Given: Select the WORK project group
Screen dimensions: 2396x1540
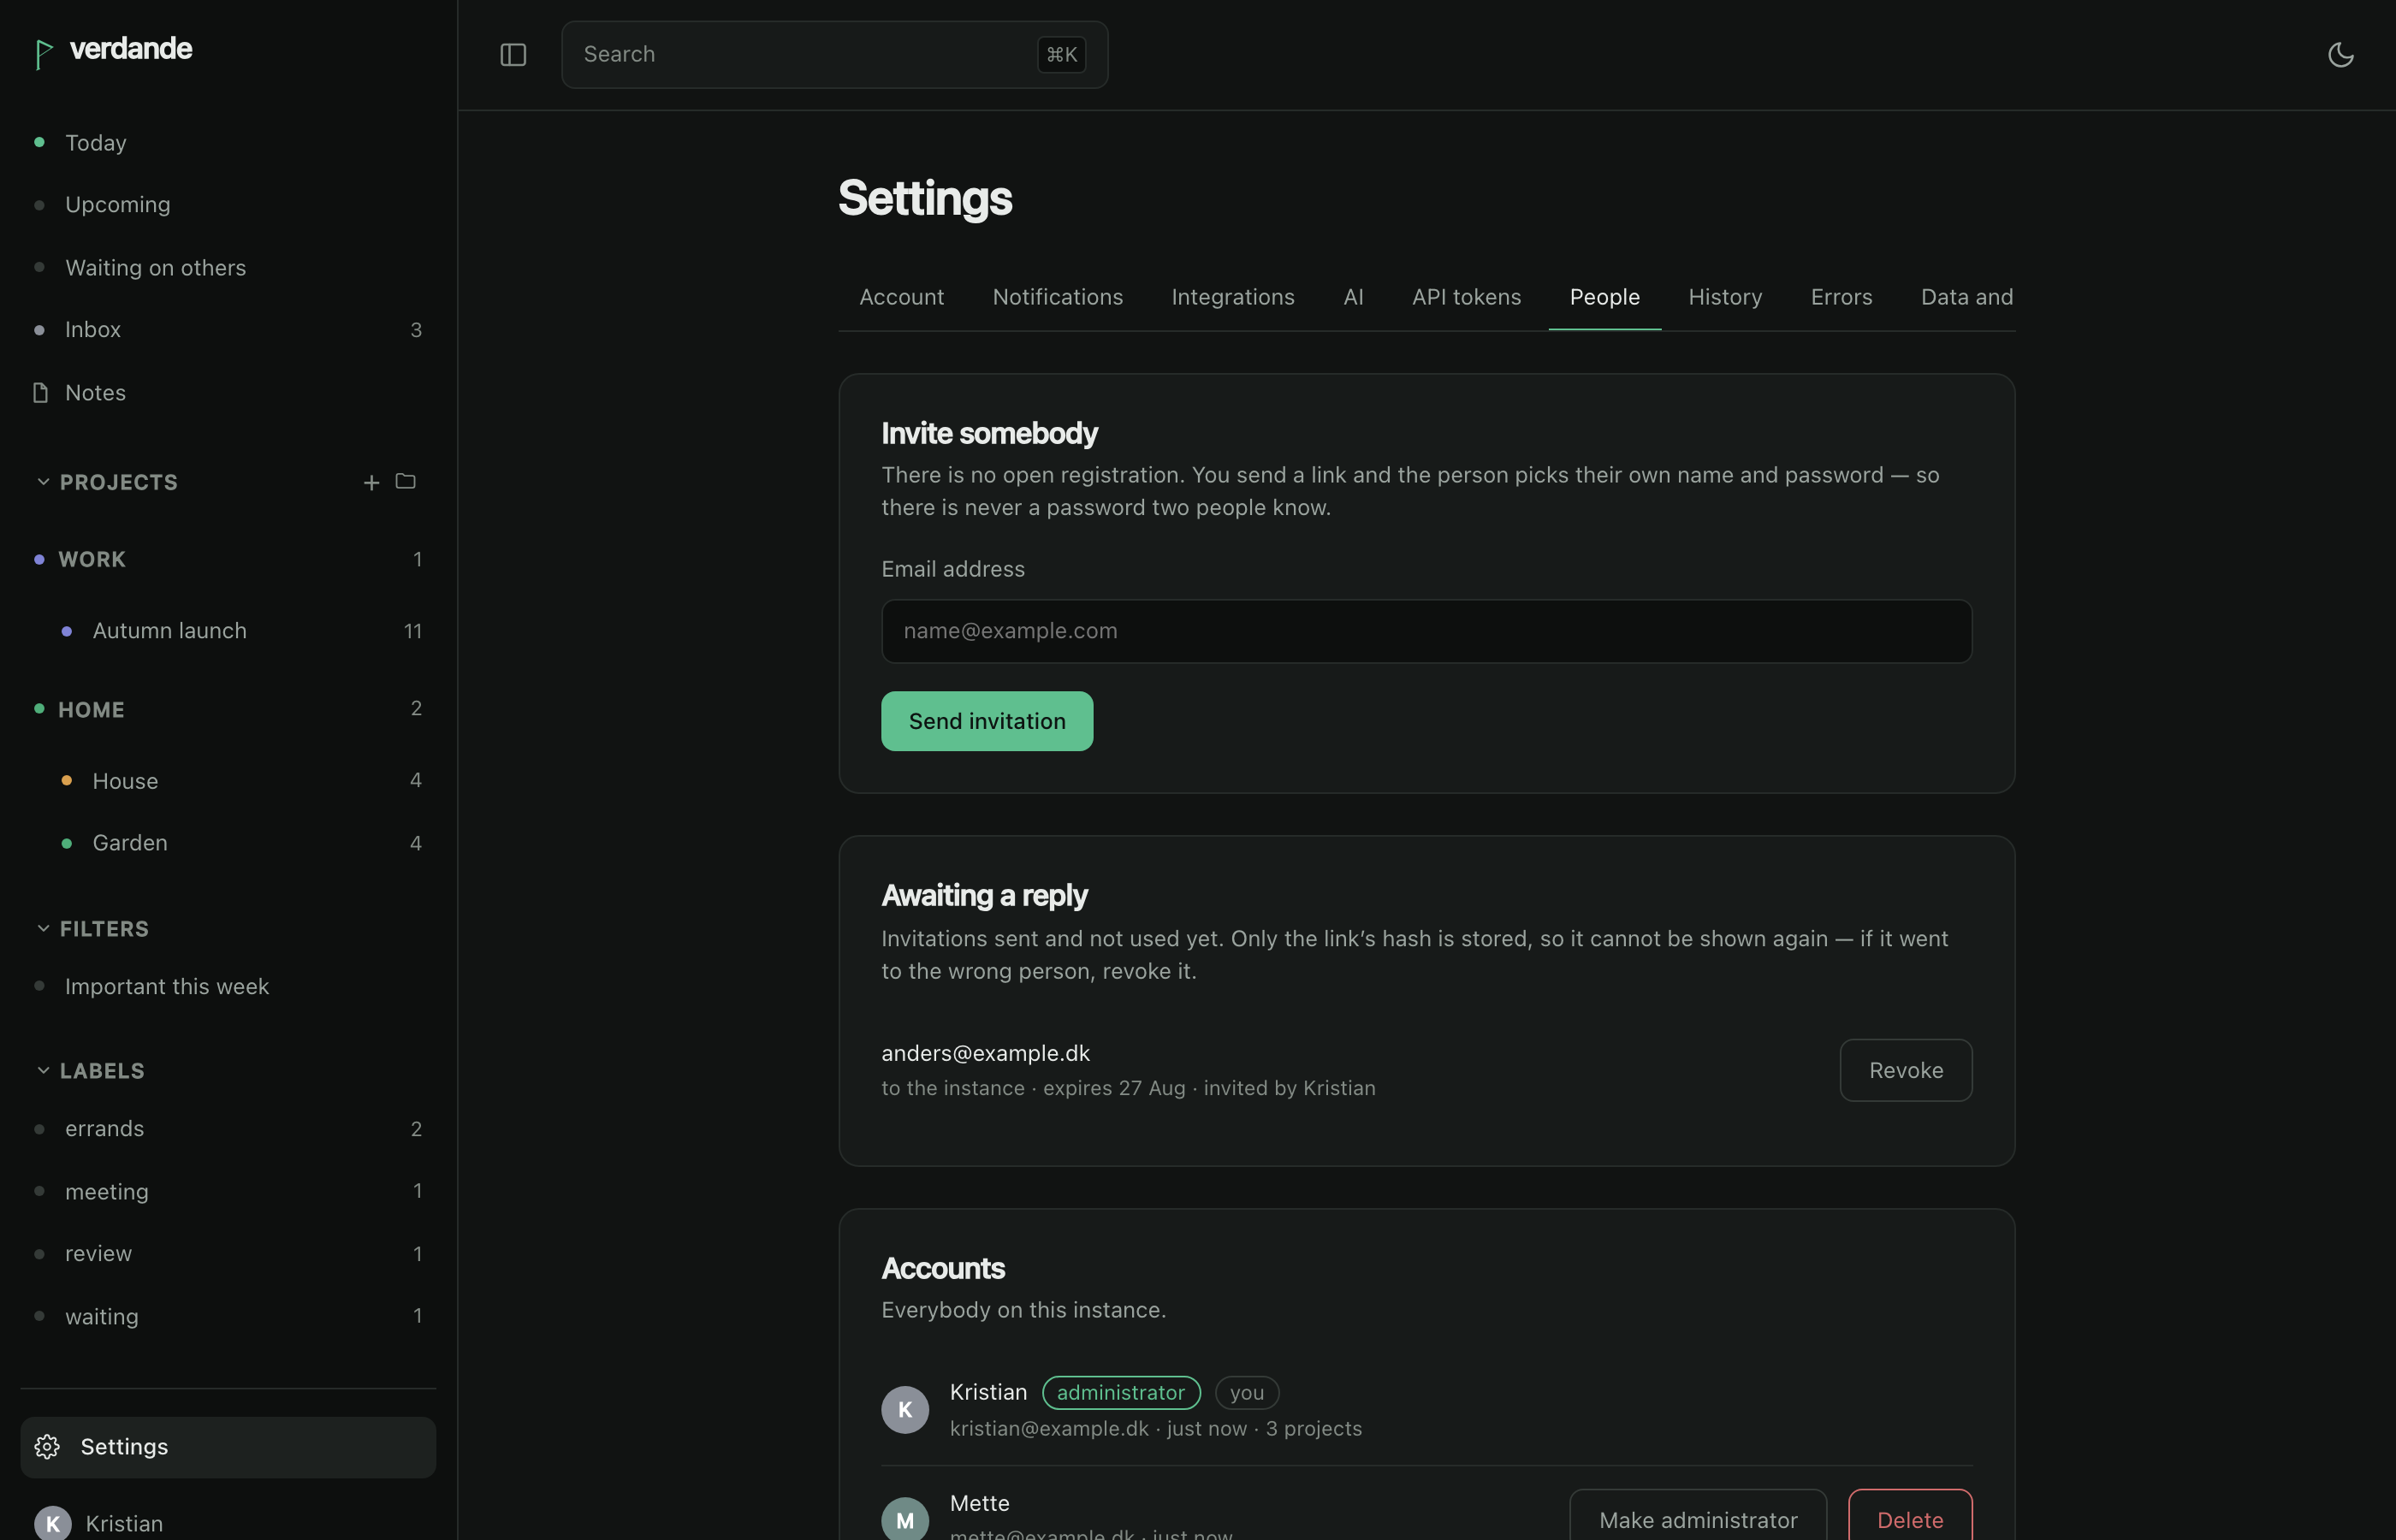Looking at the screenshot, I should click(x=228, y=560).
